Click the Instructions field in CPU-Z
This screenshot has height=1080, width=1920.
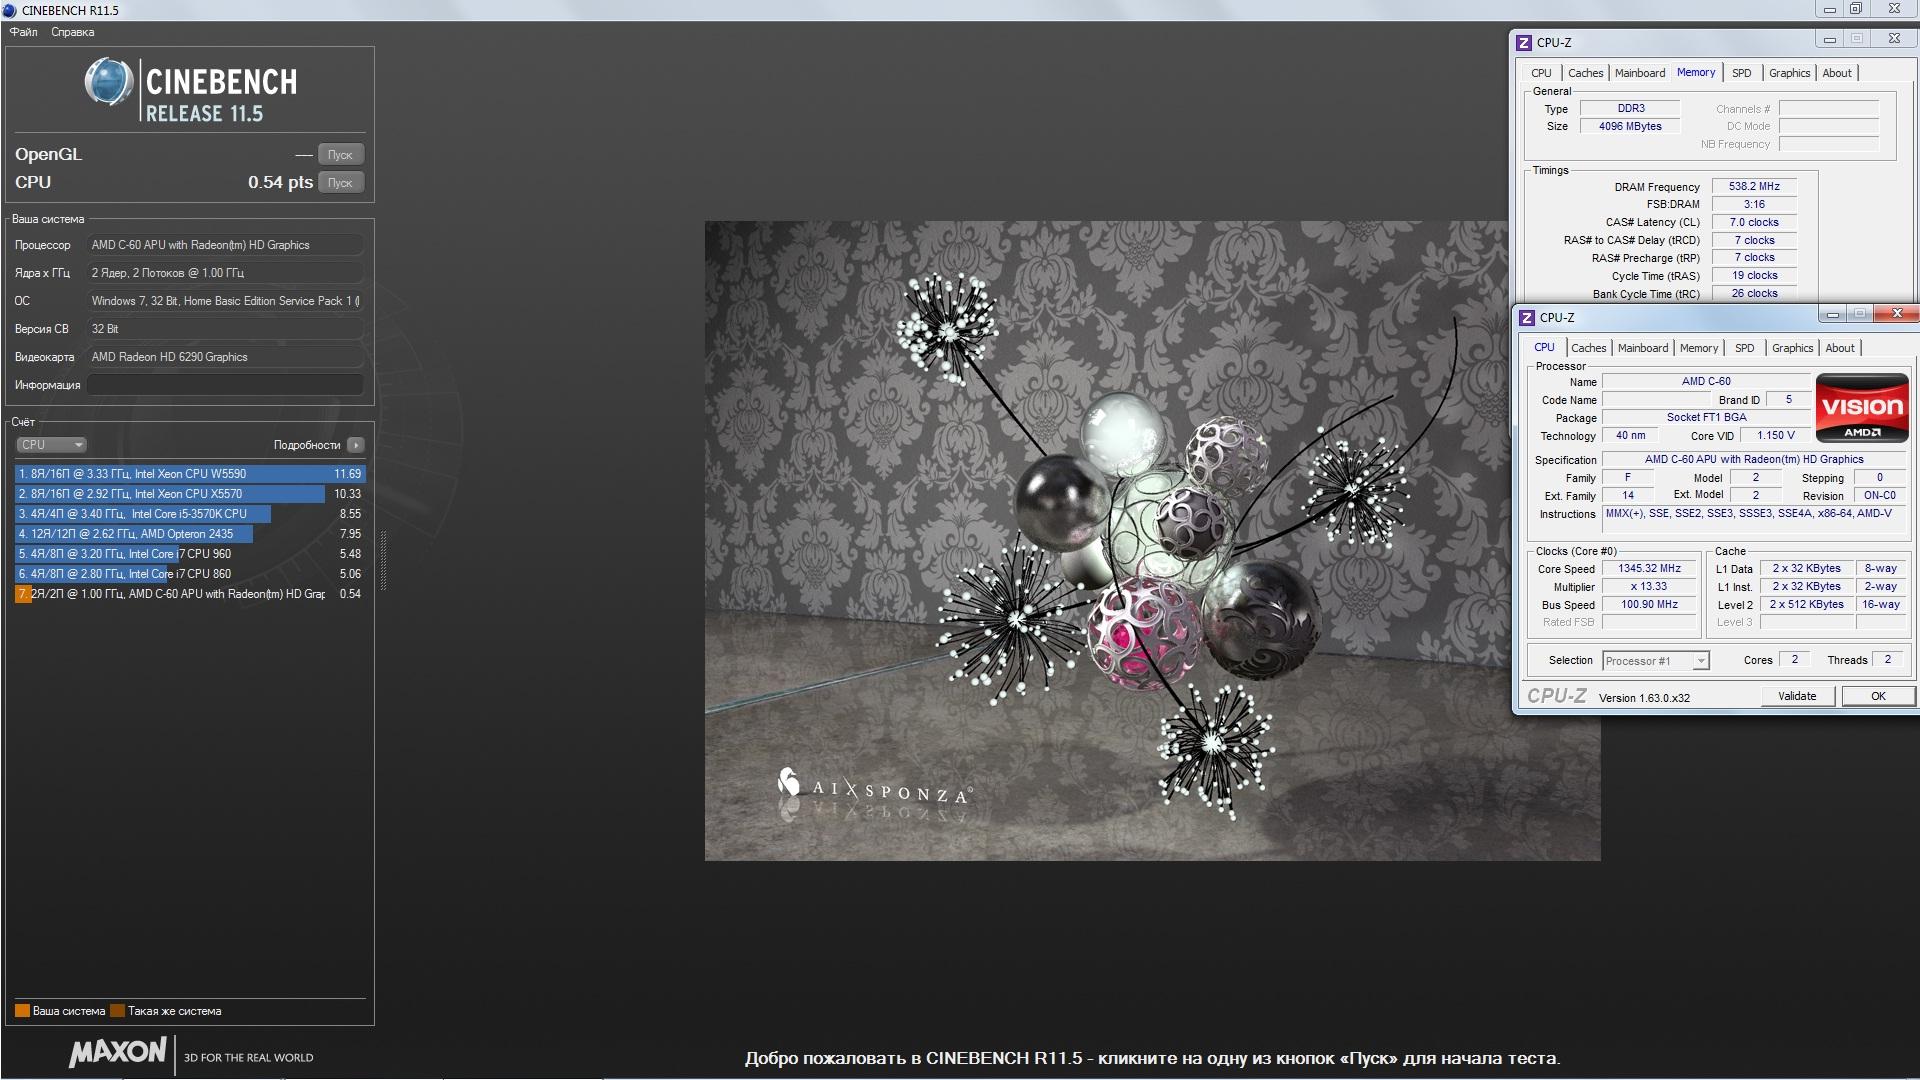click(x=1755, y=520)
